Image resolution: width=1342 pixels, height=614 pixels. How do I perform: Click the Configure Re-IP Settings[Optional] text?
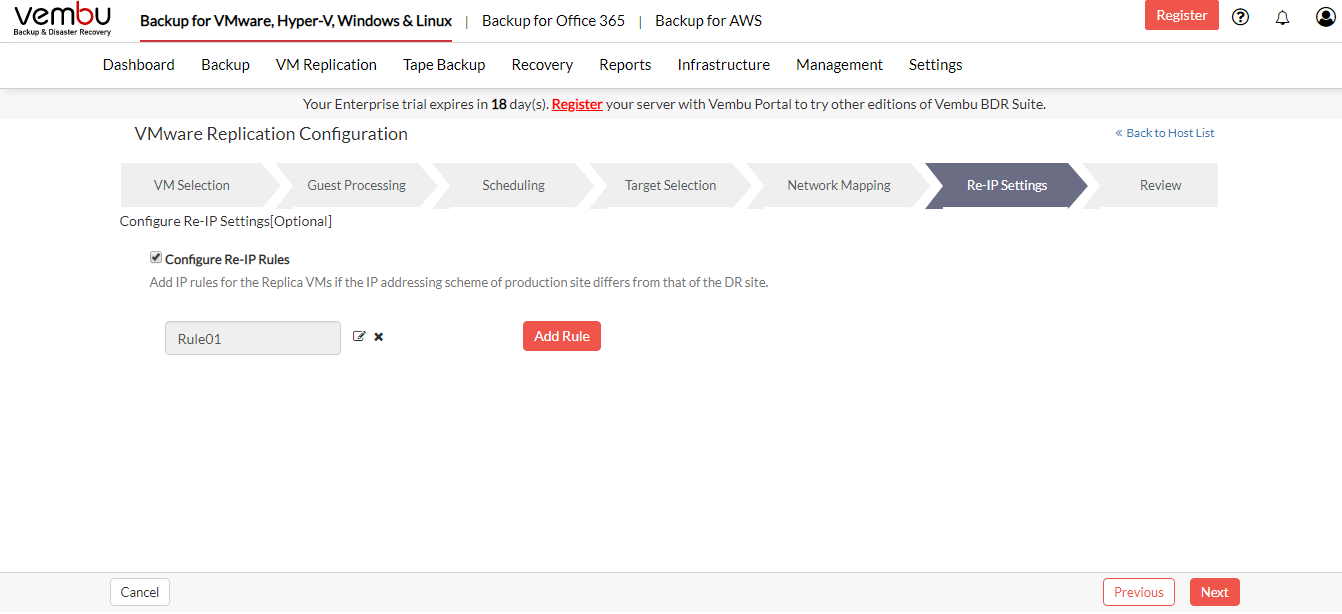pos(226,221)
